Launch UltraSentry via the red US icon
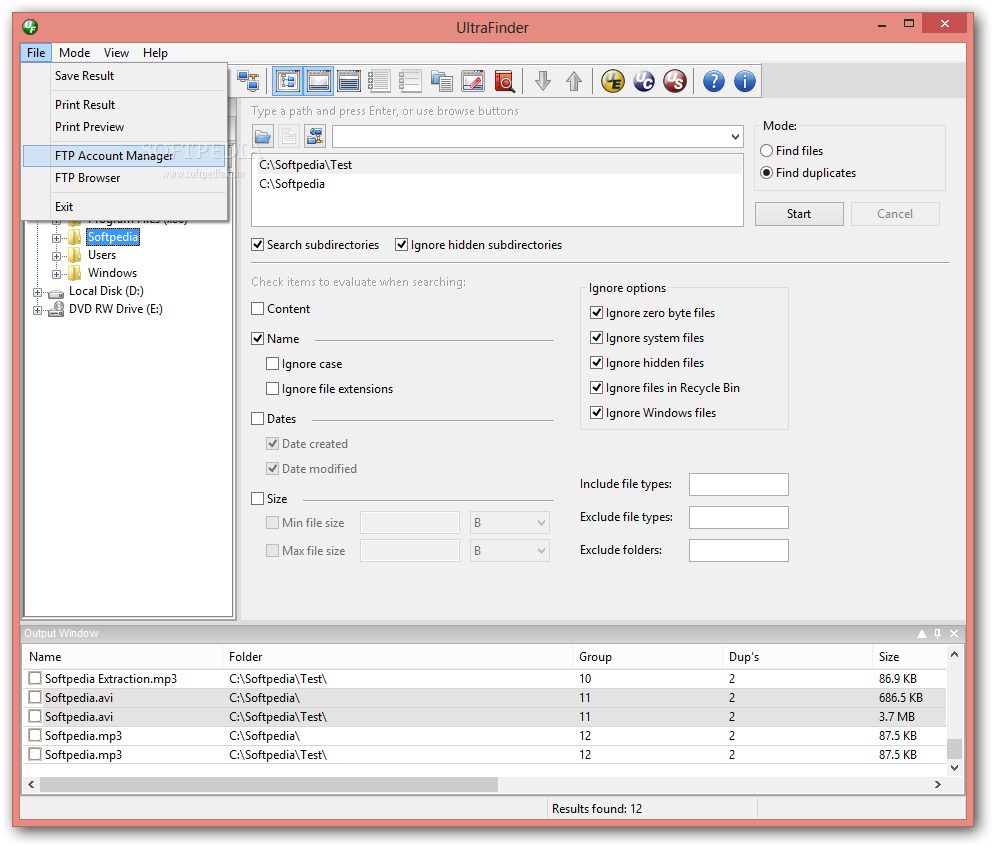994x847 pixels. click(675, 81)
